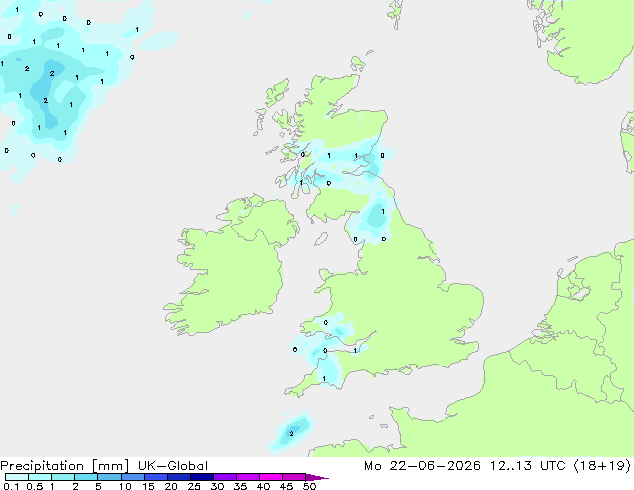This screenshot has height=490, width=634.
Task: Click the "(18+19)" forecast hour text
Action: pyautogui.click(x=602, y=466)
